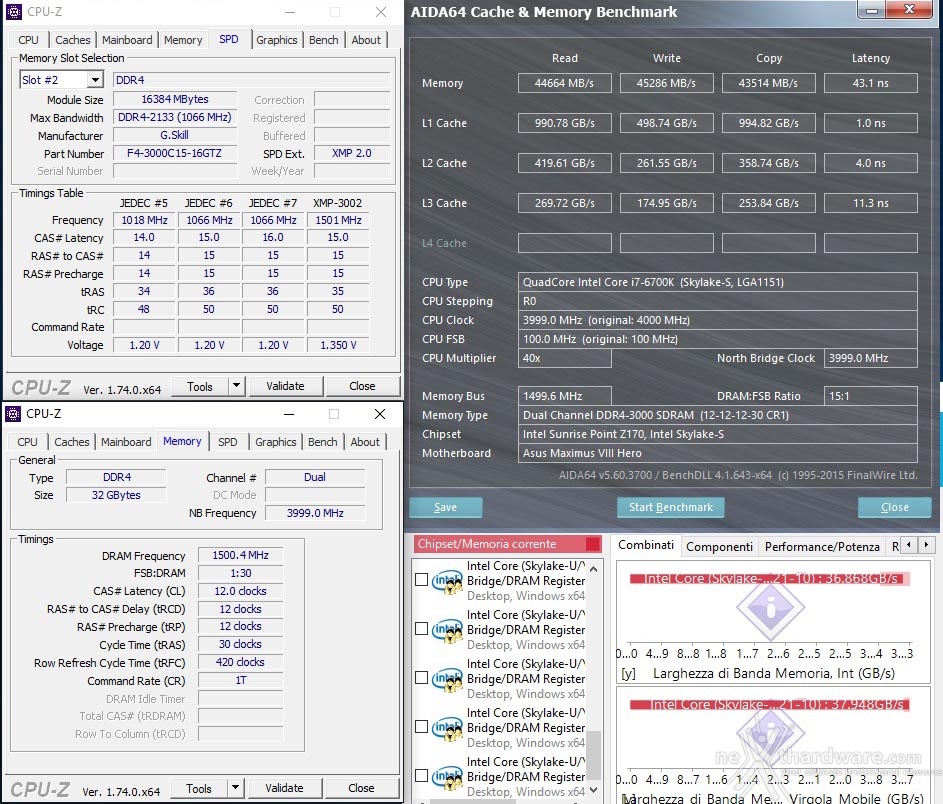Open the Graphics tab in the upper CPU-Z window
Screen dimensions: 943x804
coord(277,40)
